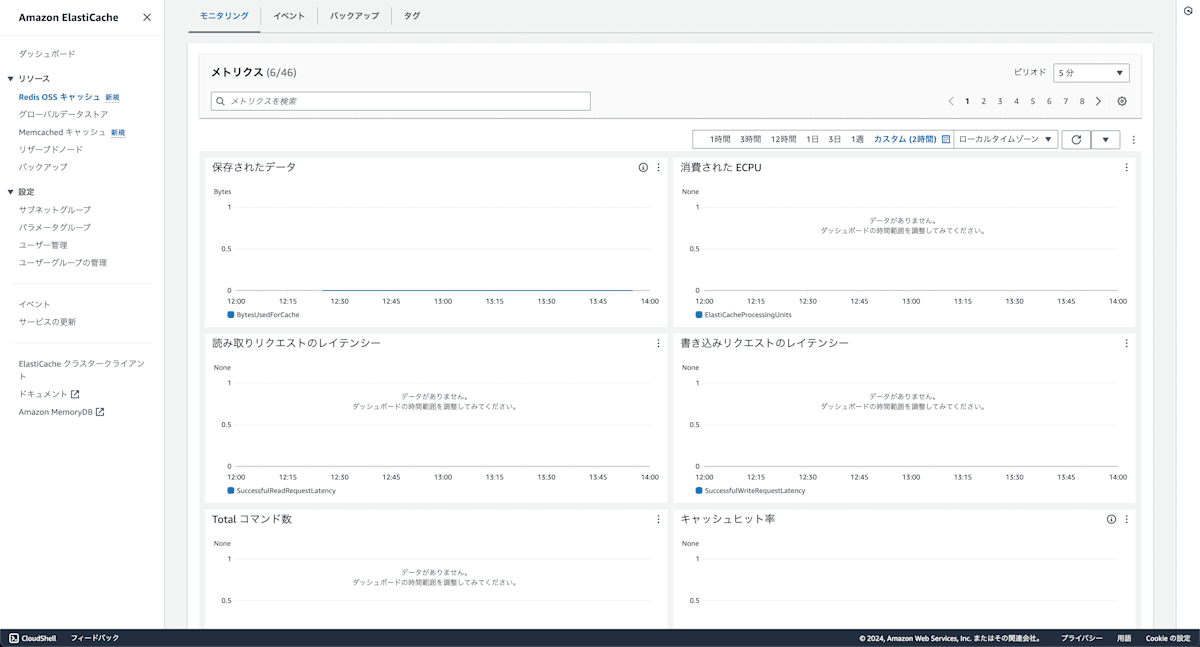Viewport: 1200px width, 647px height.
Task: Go to metrics page 2
Action: coord(984,101)
